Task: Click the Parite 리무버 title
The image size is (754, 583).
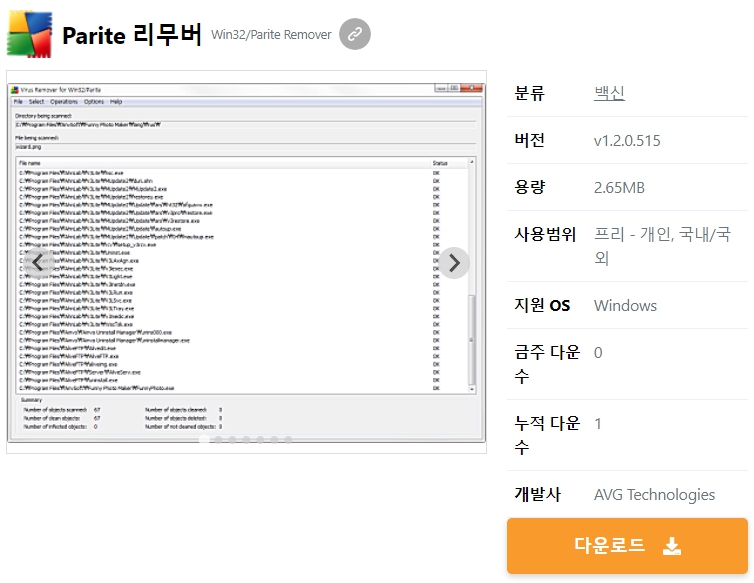Action: point(132,35)
